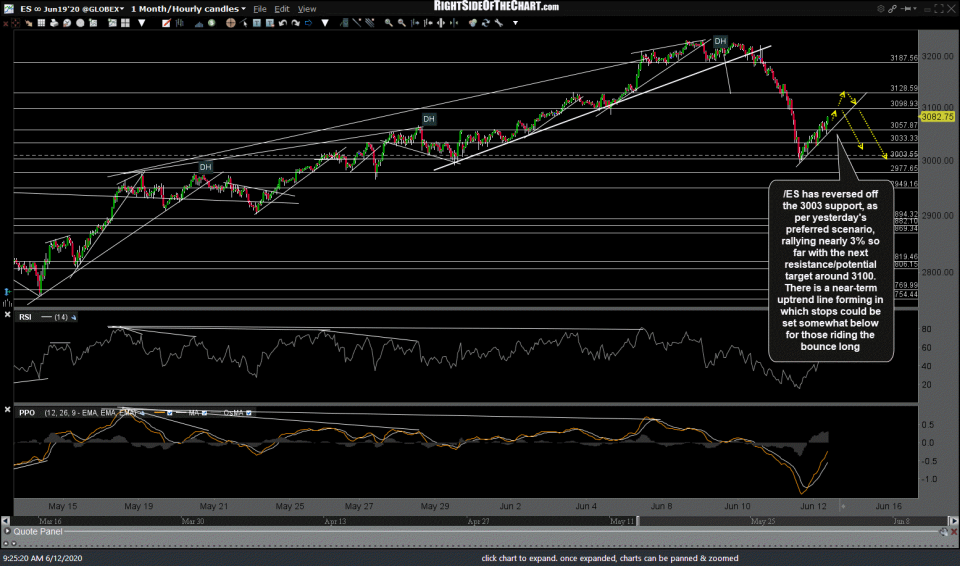Click the mountain area chart icon

point(199,23)
